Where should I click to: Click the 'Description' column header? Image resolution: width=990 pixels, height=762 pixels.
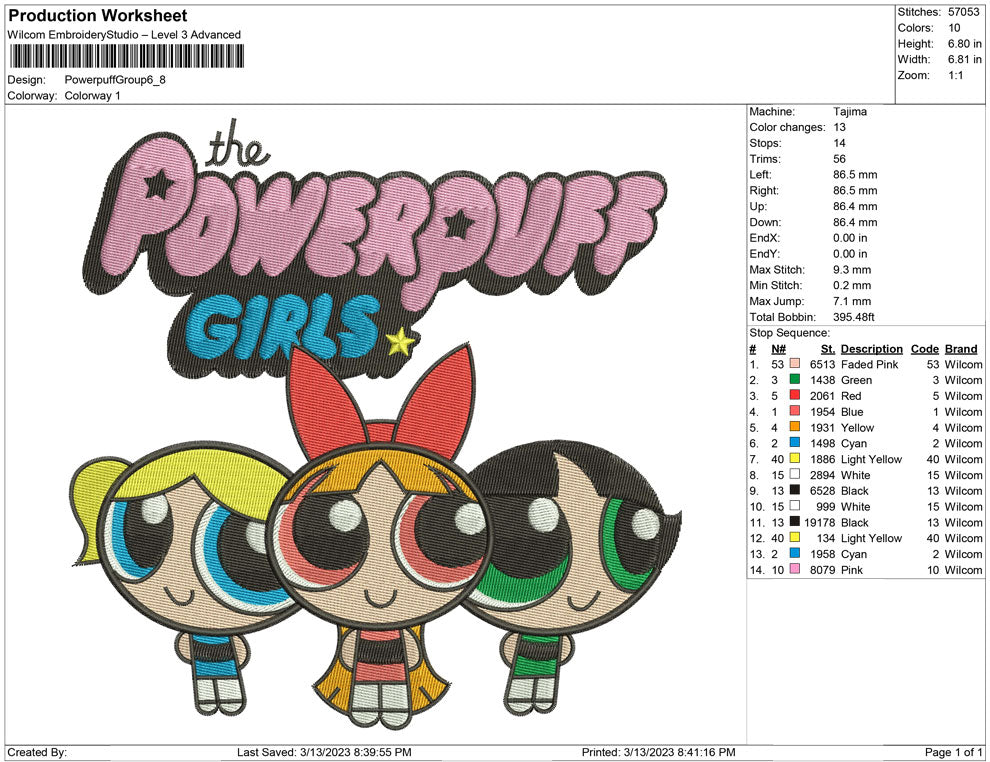pyautogui.click(x=871, y=349)
